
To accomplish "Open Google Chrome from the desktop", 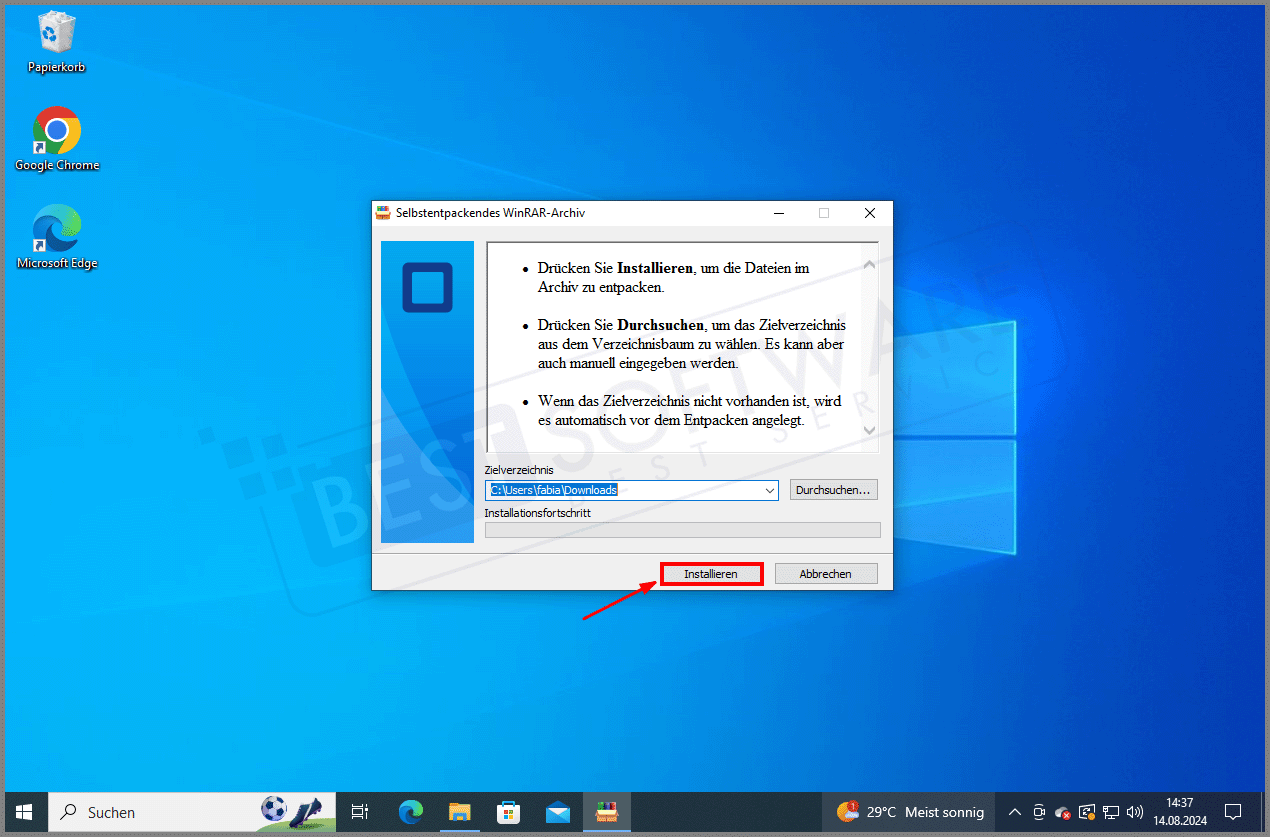I will pyautogui.click(x=56, y=130).
